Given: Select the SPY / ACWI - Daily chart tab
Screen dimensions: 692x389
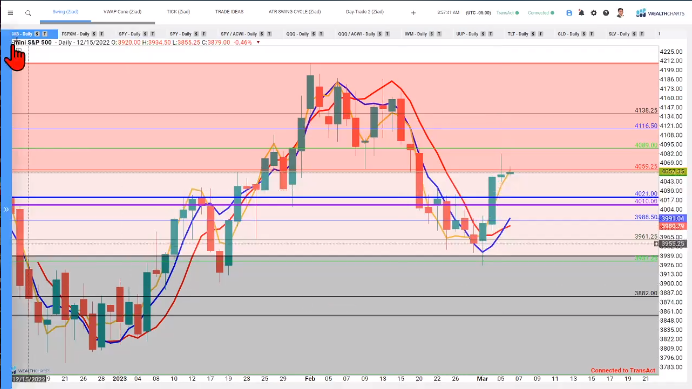Looking at the screenshot, I should click(x=239, y=34).
